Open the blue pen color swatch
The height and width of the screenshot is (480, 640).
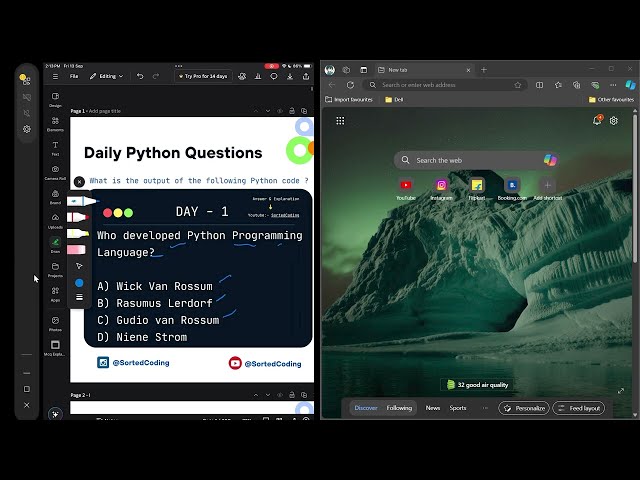(79, 283)
